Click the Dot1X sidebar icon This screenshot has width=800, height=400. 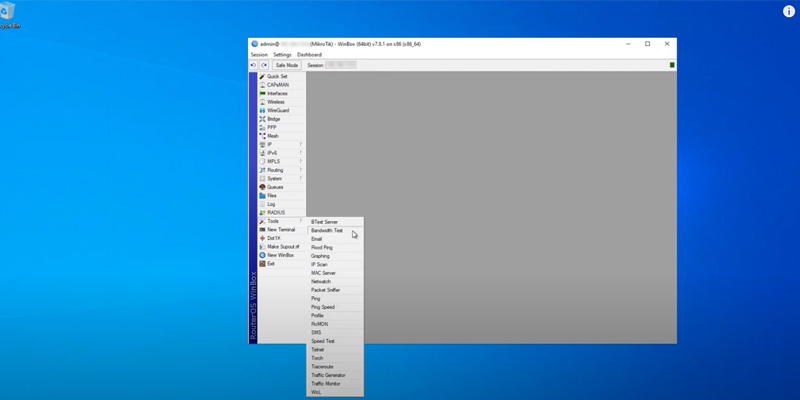262,238
